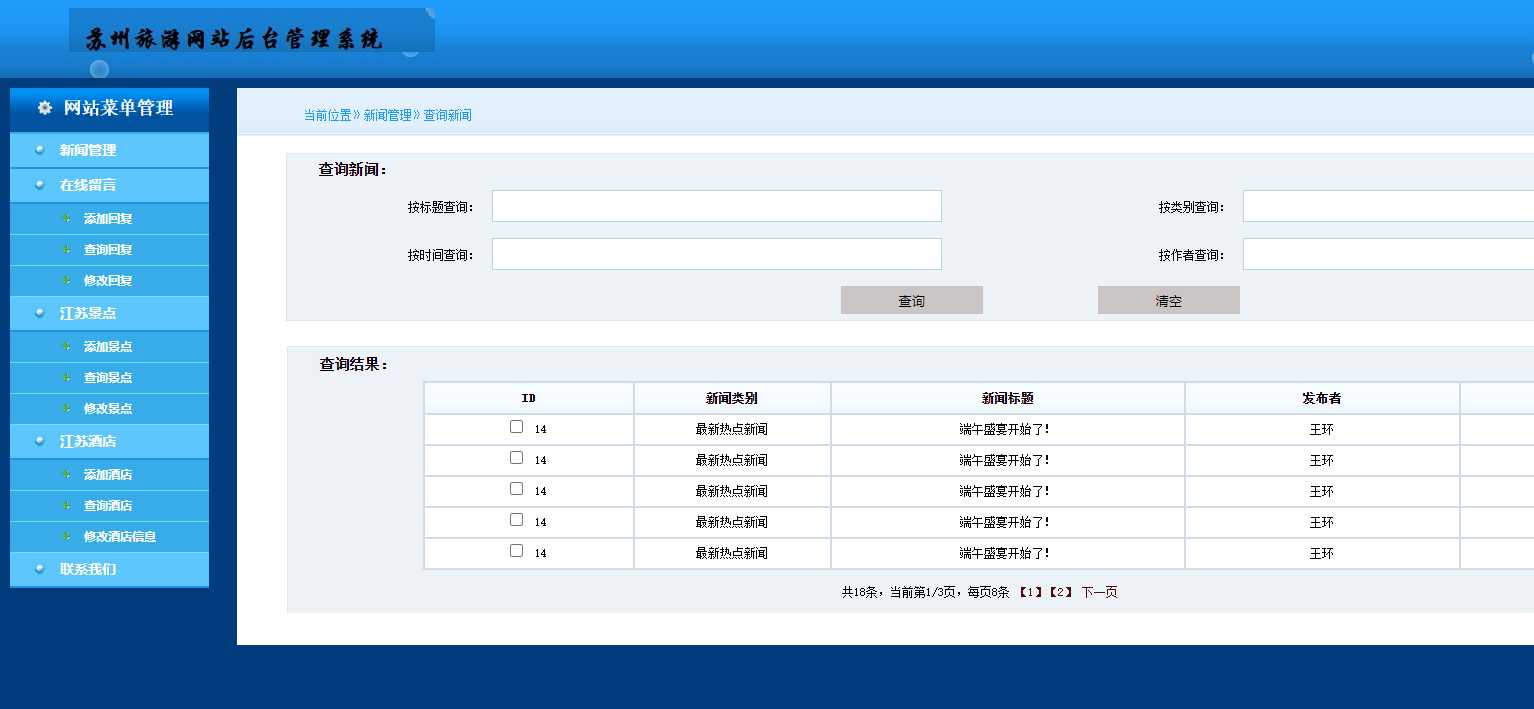The image size is (1534, 709).
Task: Focus the 按类别查询 input field
Action: click(1388, 206)
